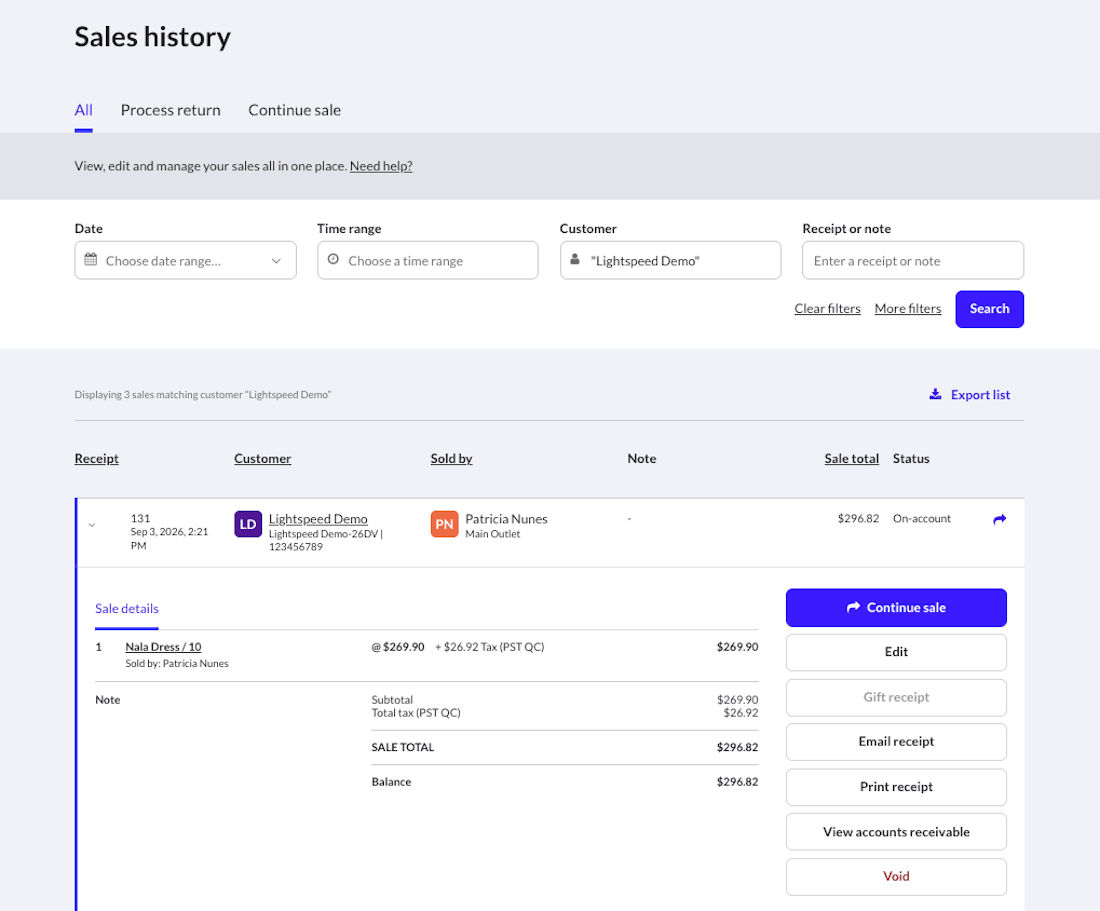This screenshot has height=911, width=1100.
Task: Click the Print receipt button
Action: pos(896,787)
